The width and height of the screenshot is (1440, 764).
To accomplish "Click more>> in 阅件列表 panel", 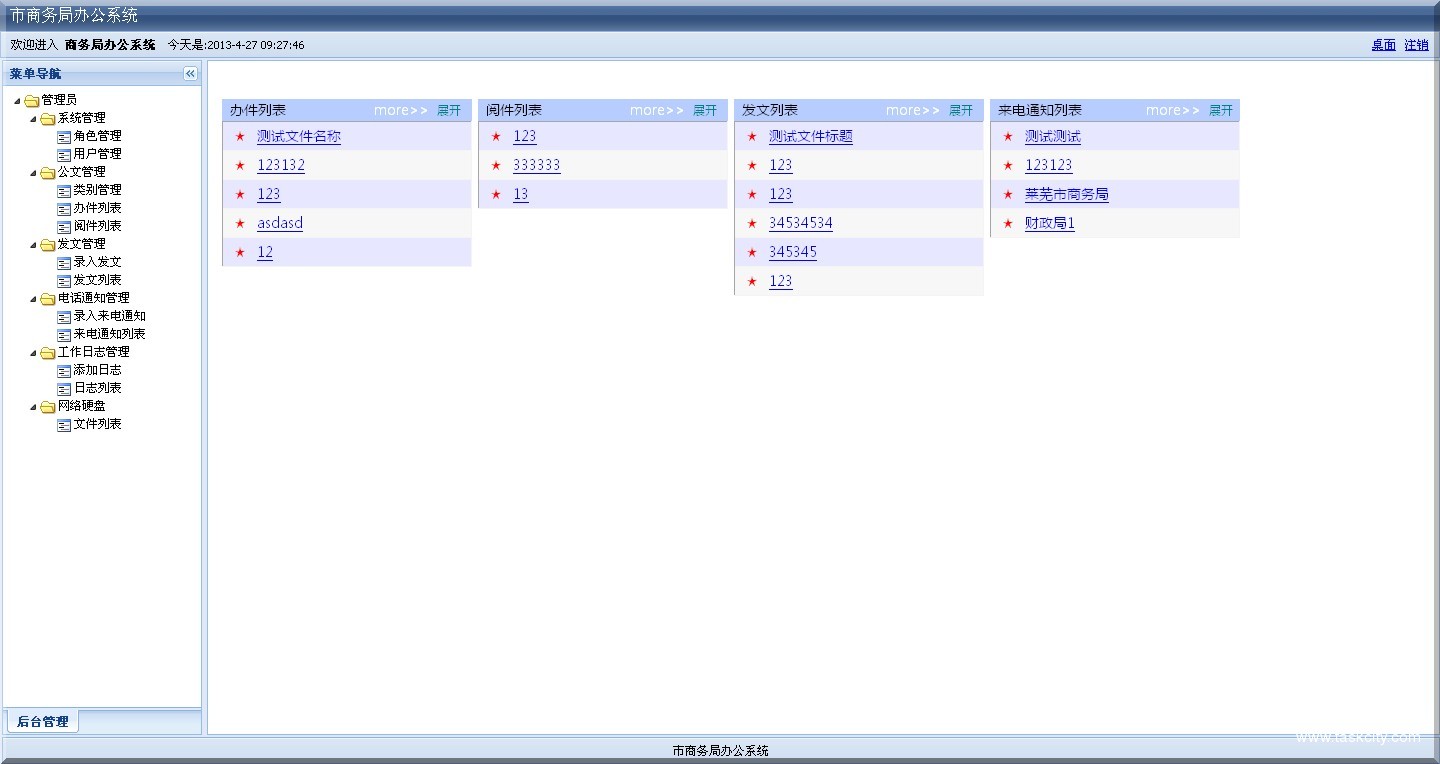I will pos(657,110).
